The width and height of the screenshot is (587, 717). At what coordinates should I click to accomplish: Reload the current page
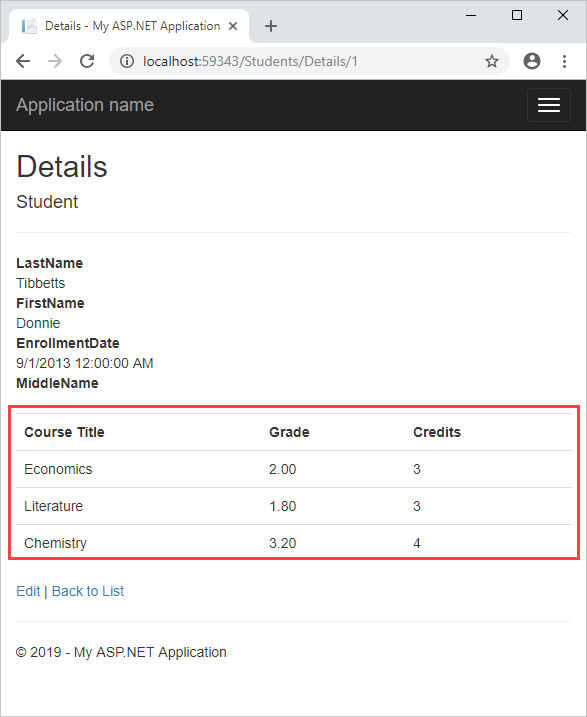(x=87, y=61)
